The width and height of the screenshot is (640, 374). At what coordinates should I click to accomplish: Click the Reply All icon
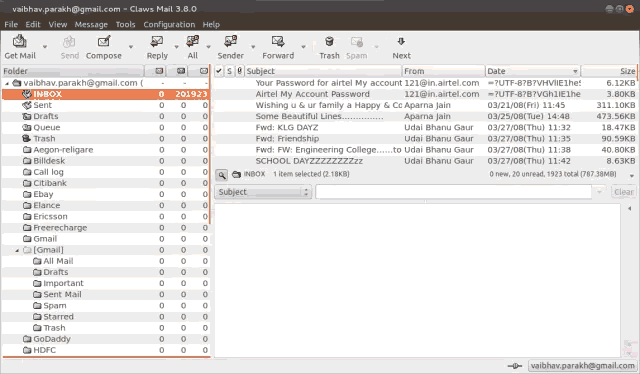(x=192, y=42)
